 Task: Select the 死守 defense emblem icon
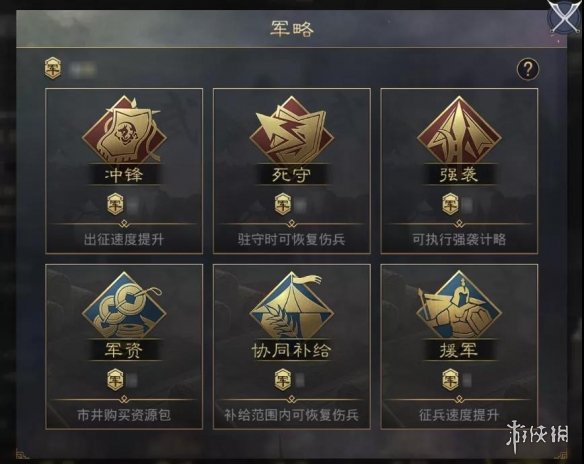pyautogui.click(x=292, y=130)
